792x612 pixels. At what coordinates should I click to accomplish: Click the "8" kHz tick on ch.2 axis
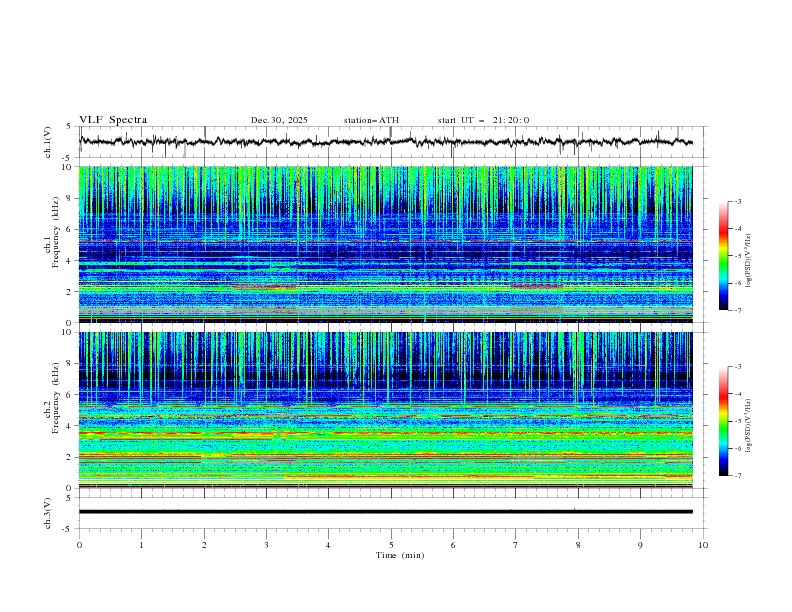point(70,364)
